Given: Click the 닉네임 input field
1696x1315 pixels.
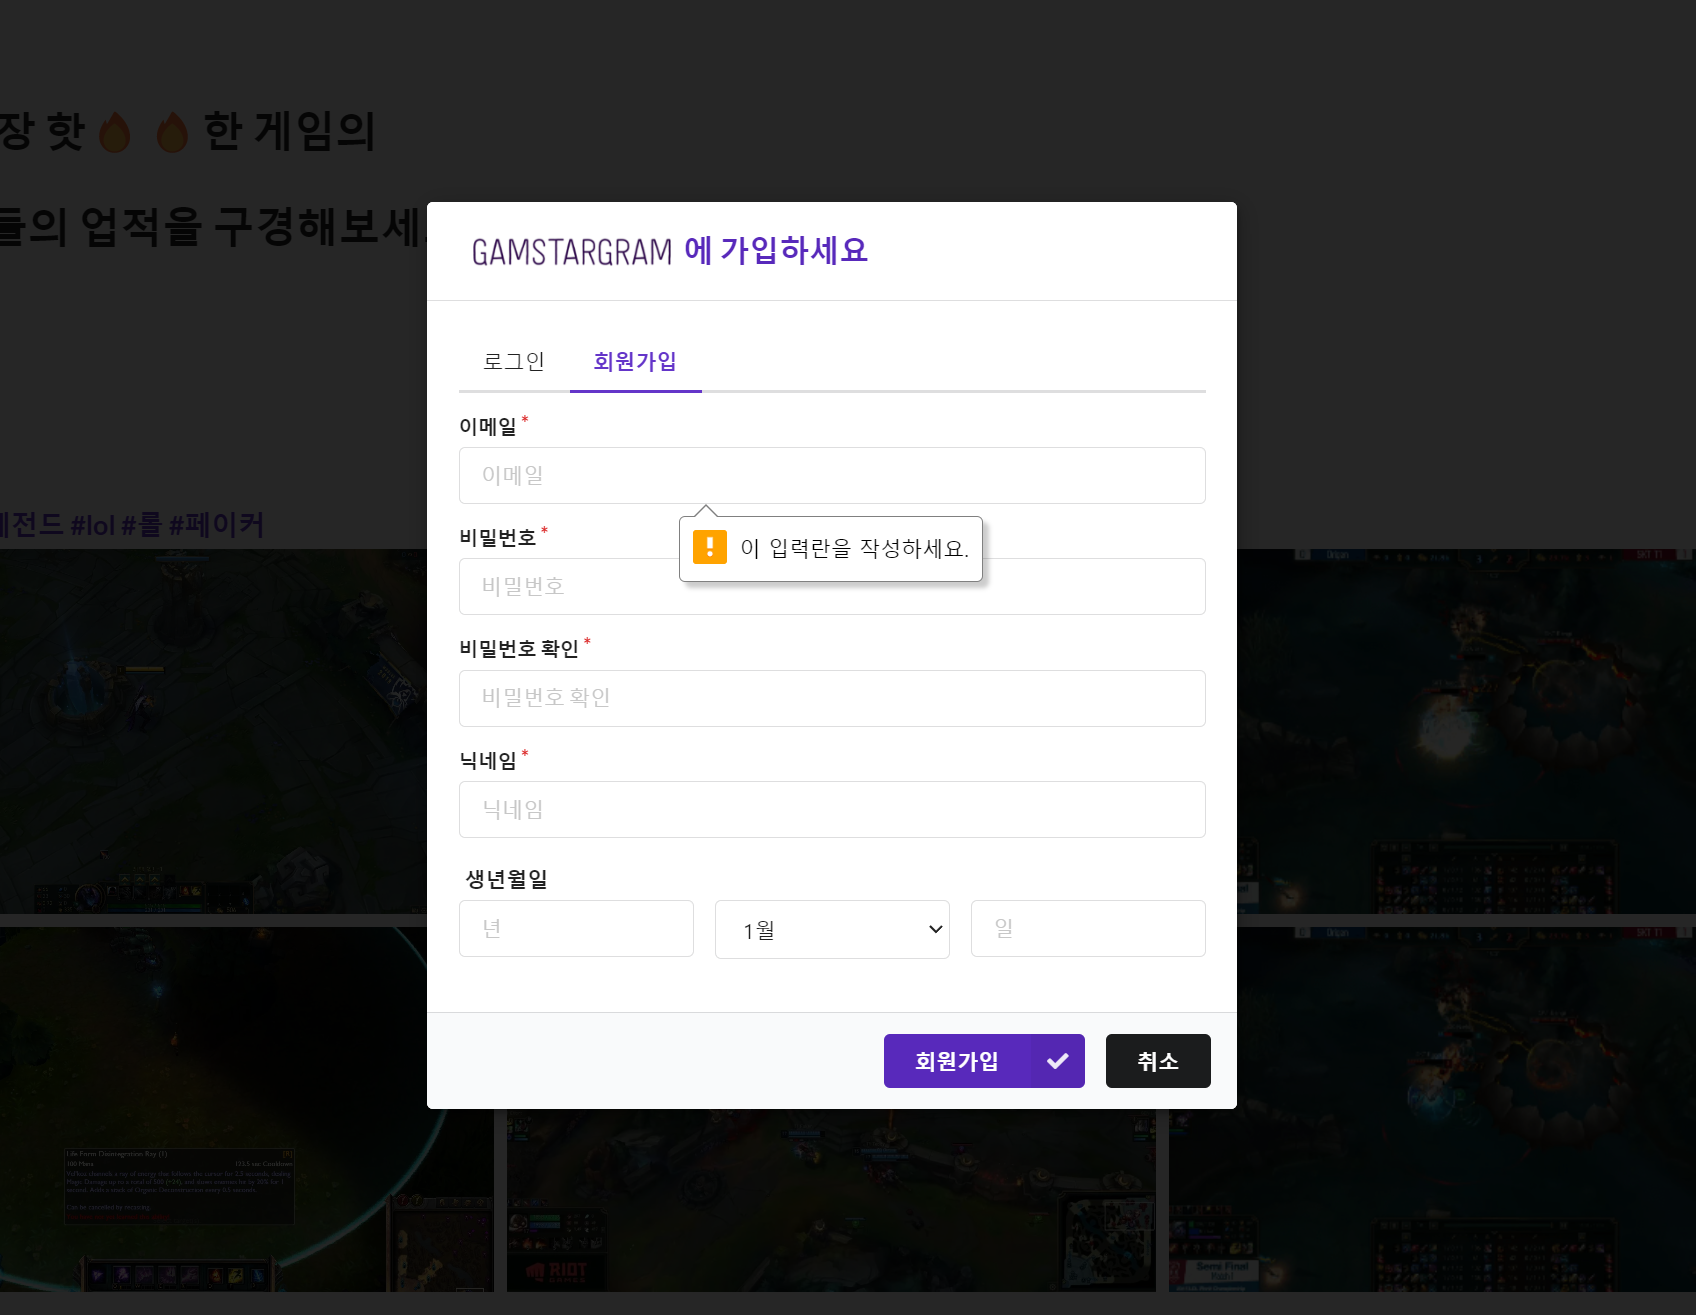Looking at the screenshot, I should click(x=832, y=809).
